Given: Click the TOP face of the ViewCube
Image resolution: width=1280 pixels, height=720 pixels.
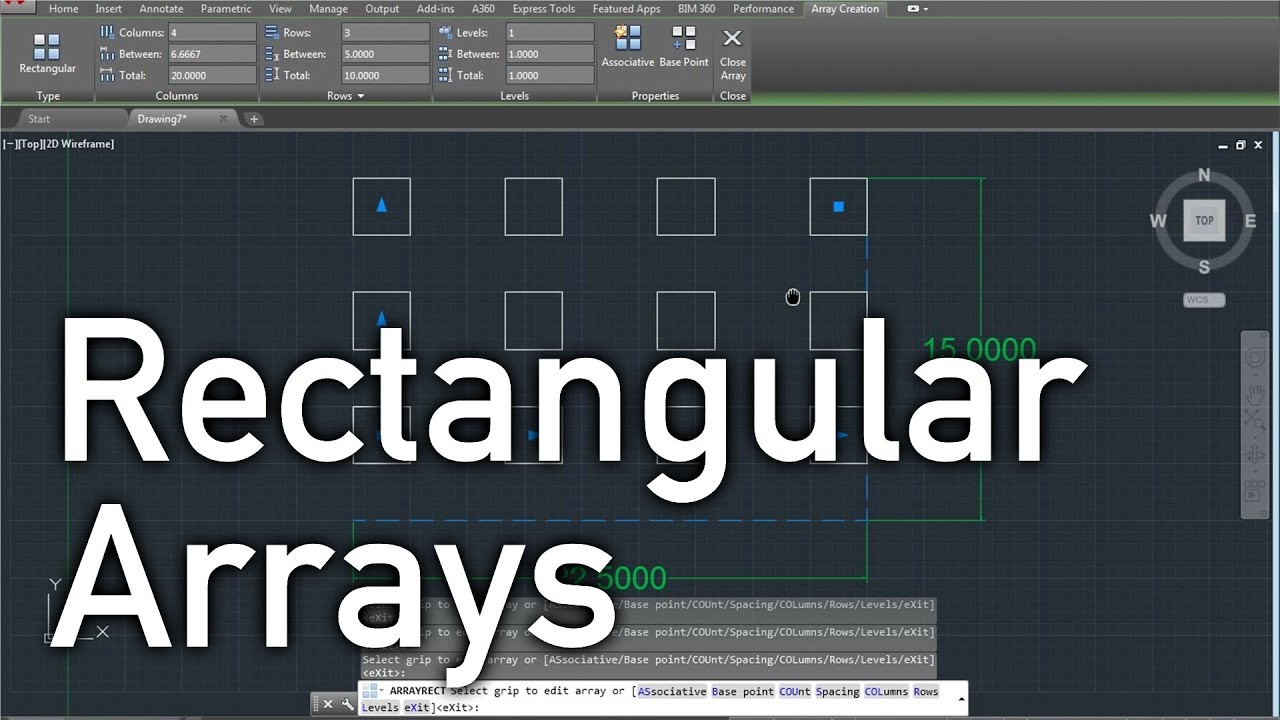Looking at the screenshot, I should 1204,221.
